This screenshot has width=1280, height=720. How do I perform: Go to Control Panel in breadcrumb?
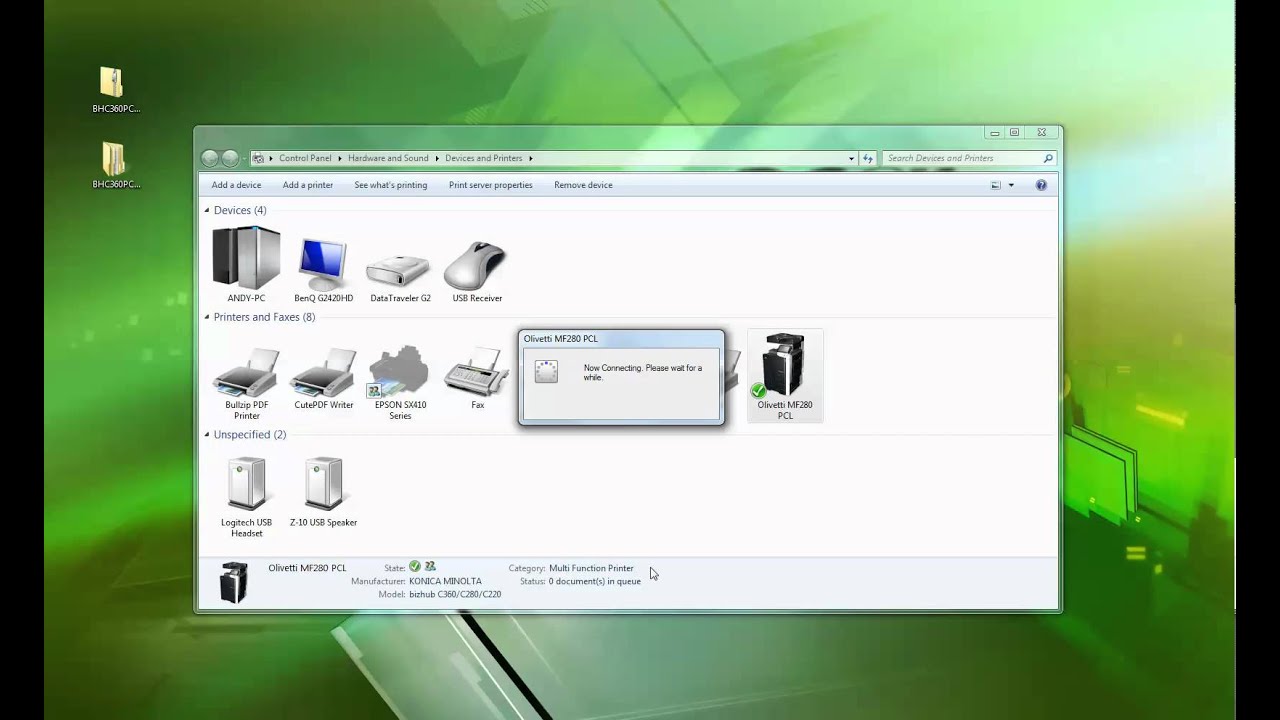coord(305,158)
